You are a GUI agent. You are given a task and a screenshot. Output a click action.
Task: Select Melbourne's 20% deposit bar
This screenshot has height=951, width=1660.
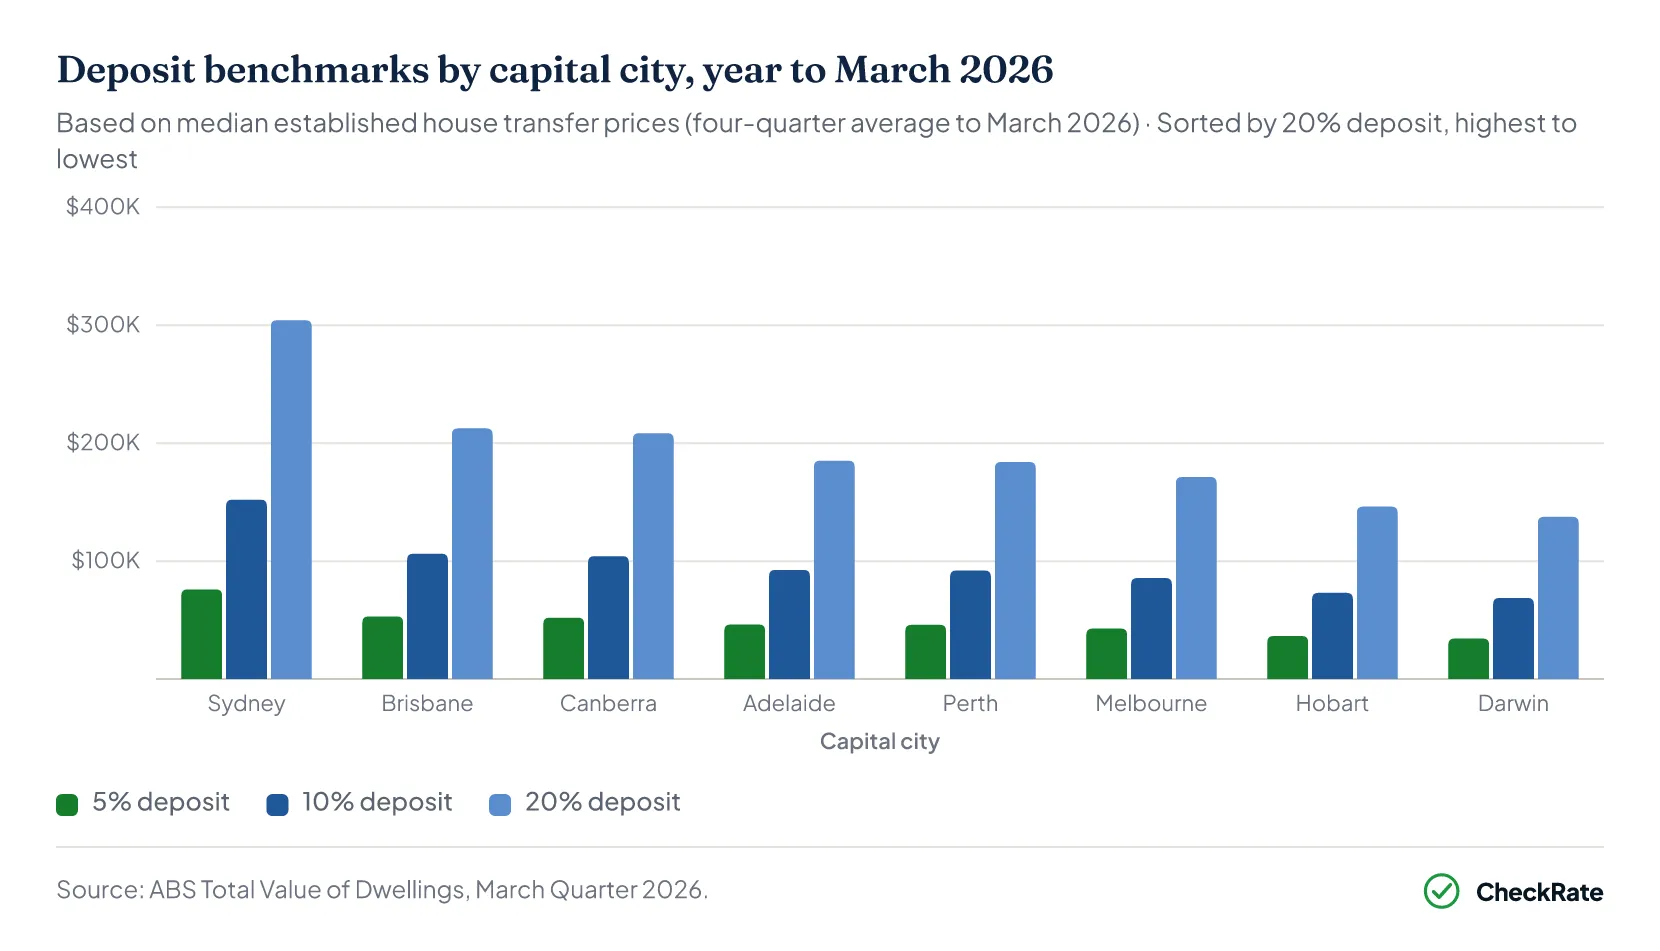1196,578
